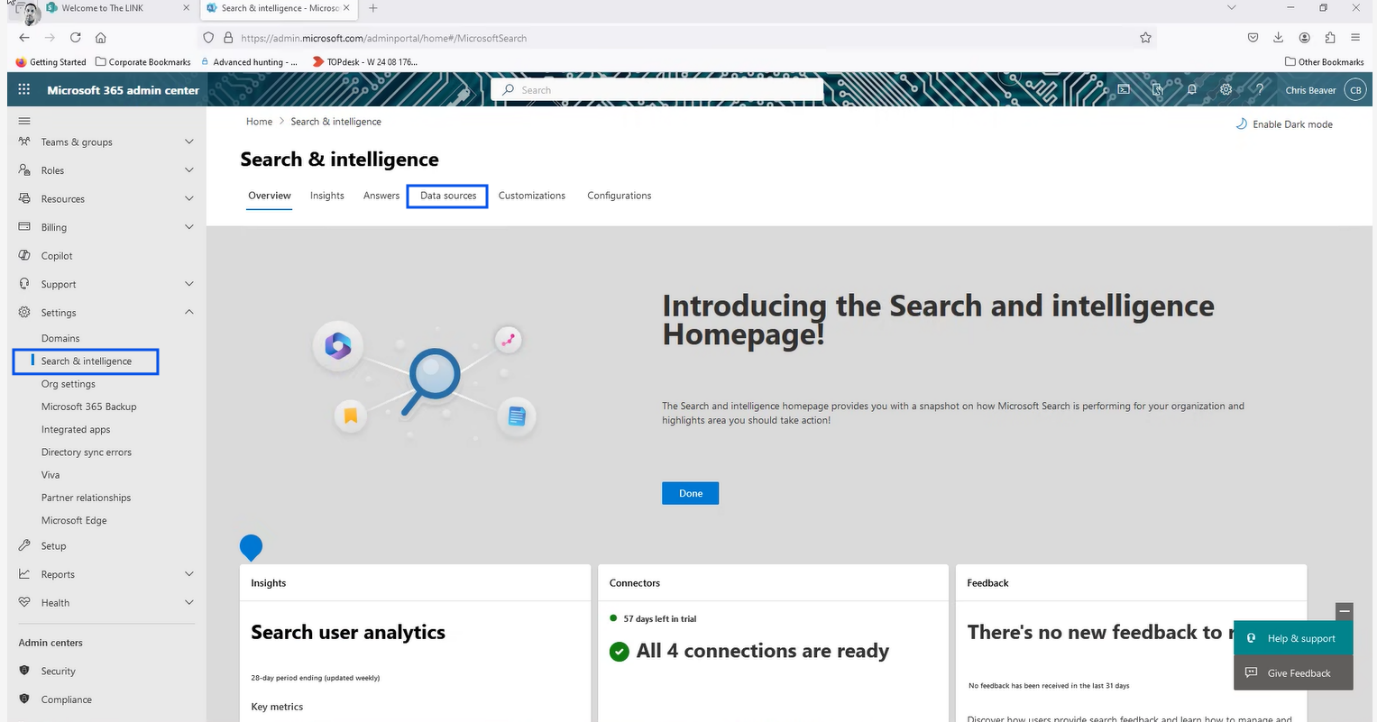The width and height of the screenshot is (1377, 722).
Task: Click the Setup wrench icon
Action: pos(25,546)
